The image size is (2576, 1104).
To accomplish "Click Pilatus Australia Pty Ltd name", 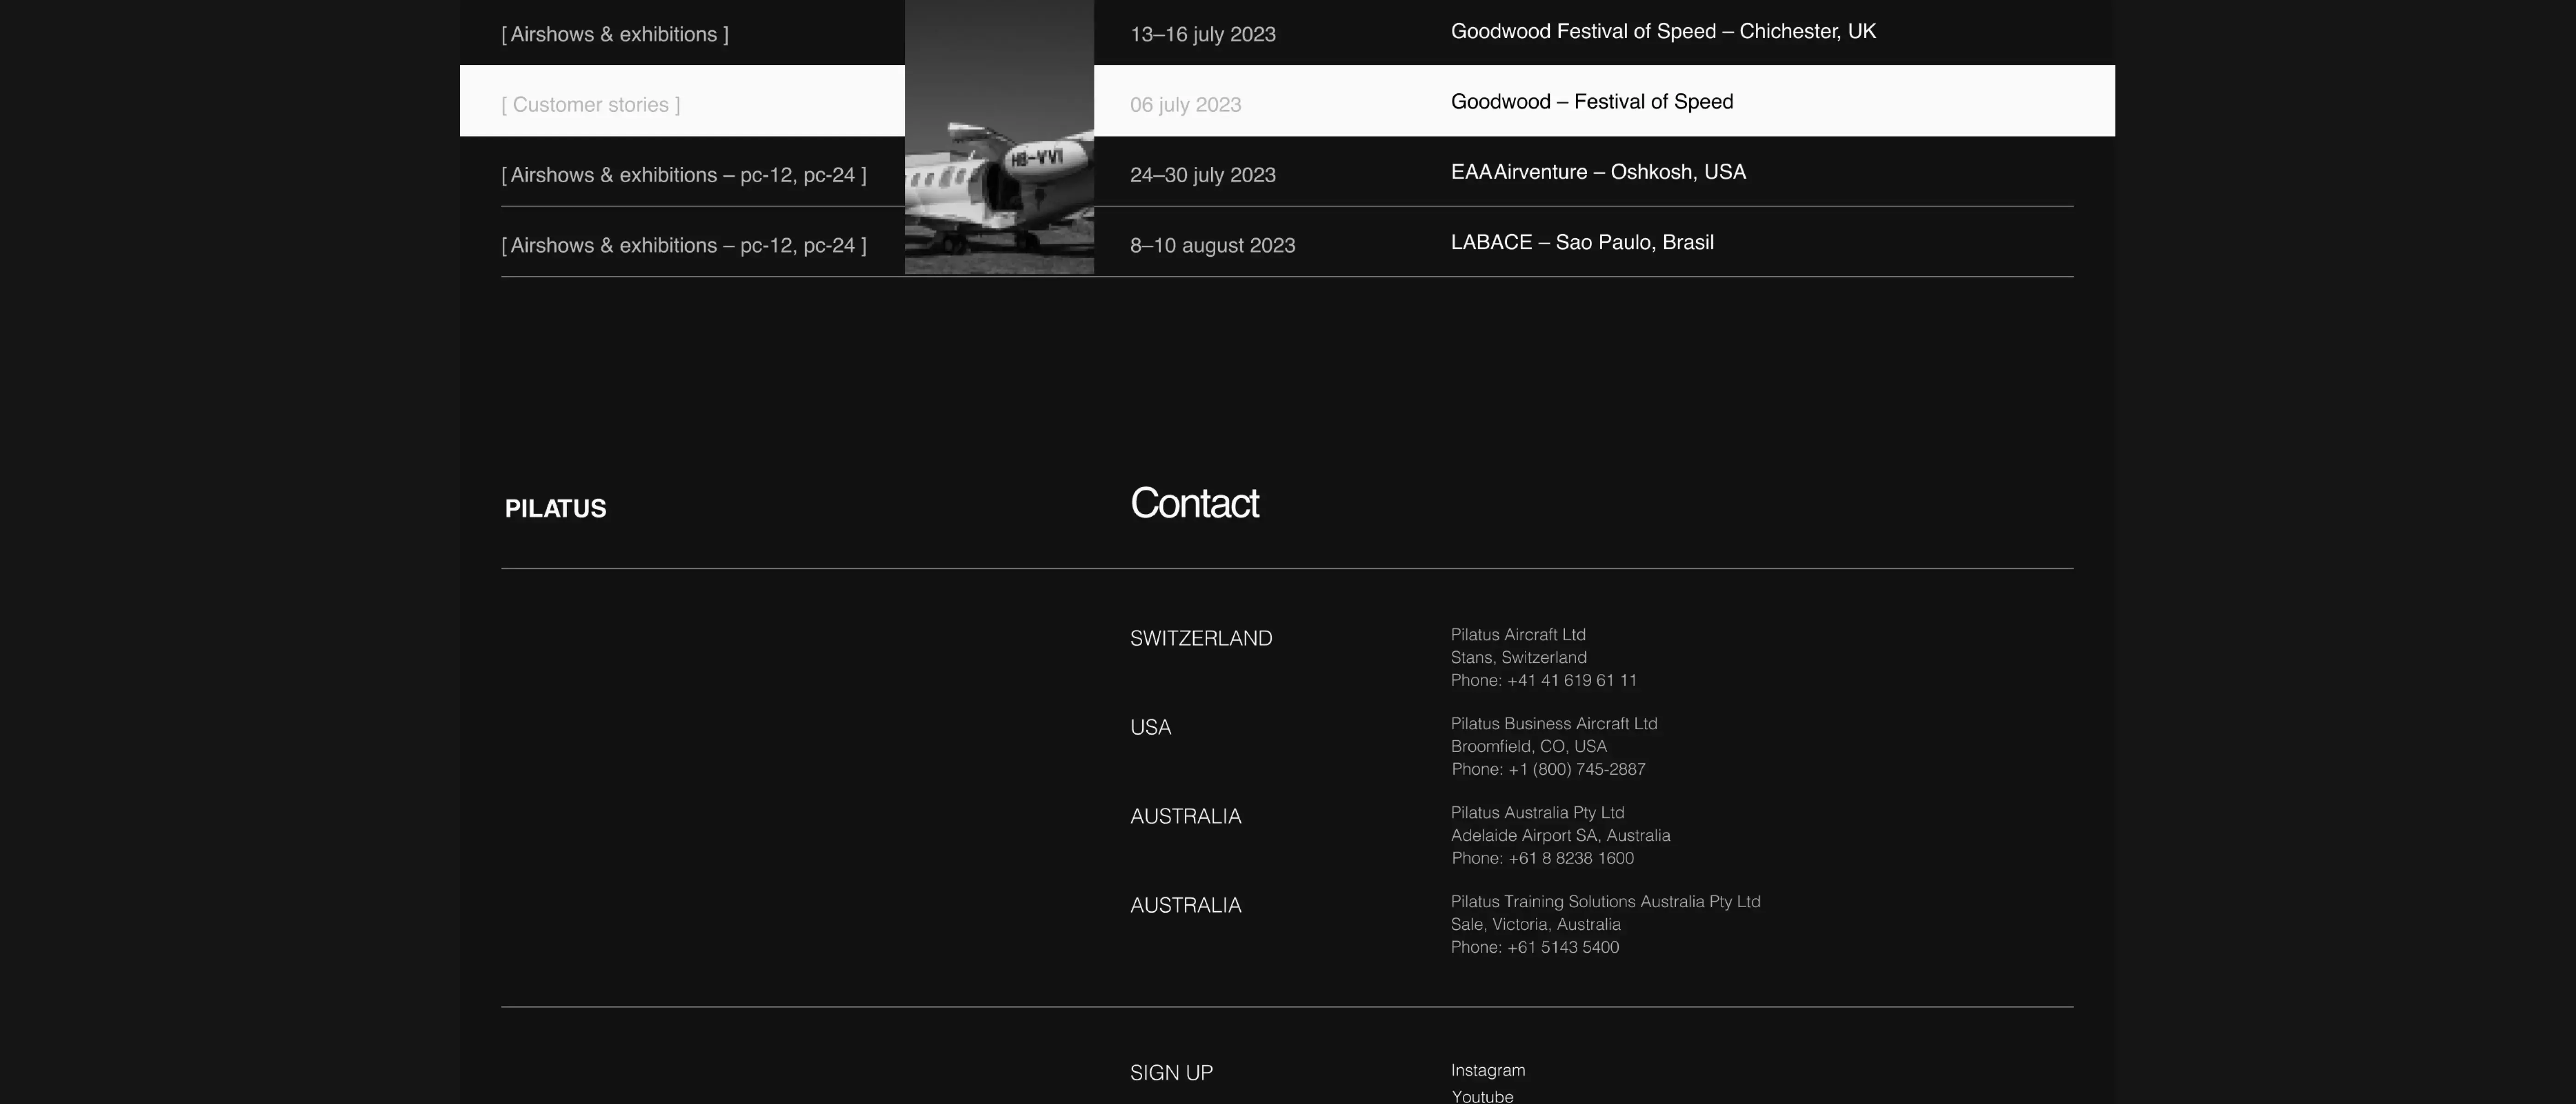I will pos(1537,812).
